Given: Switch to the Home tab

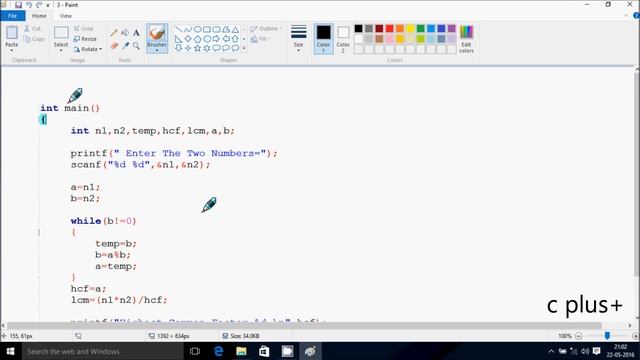Looking at the screenshot, I should [x=39, y=16].
